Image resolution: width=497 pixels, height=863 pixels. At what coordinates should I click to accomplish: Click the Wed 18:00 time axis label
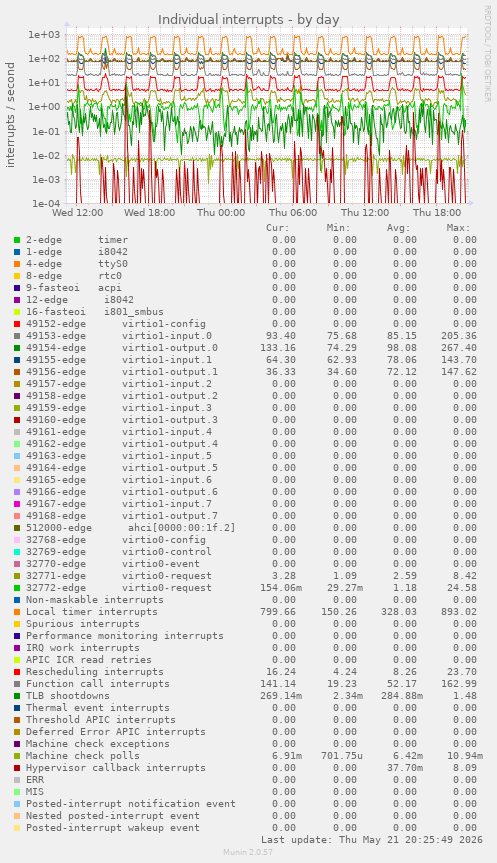click(150, 212)
